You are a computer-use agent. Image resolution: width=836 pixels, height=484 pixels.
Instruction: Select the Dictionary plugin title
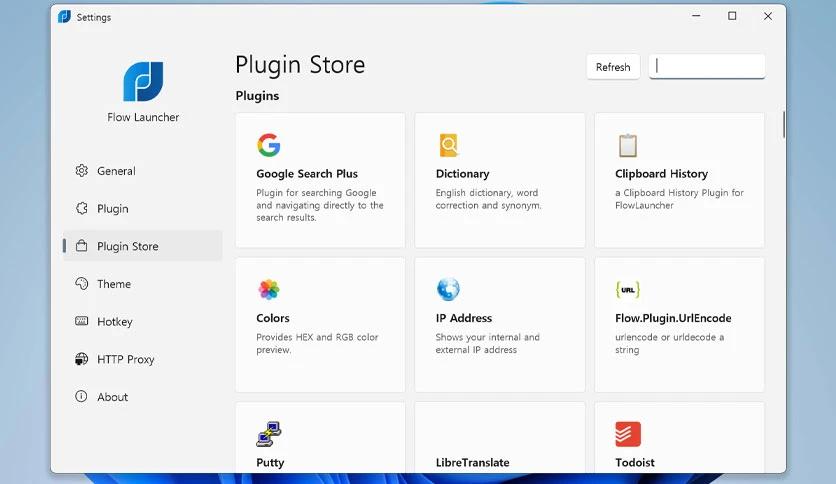pos(462,174)
